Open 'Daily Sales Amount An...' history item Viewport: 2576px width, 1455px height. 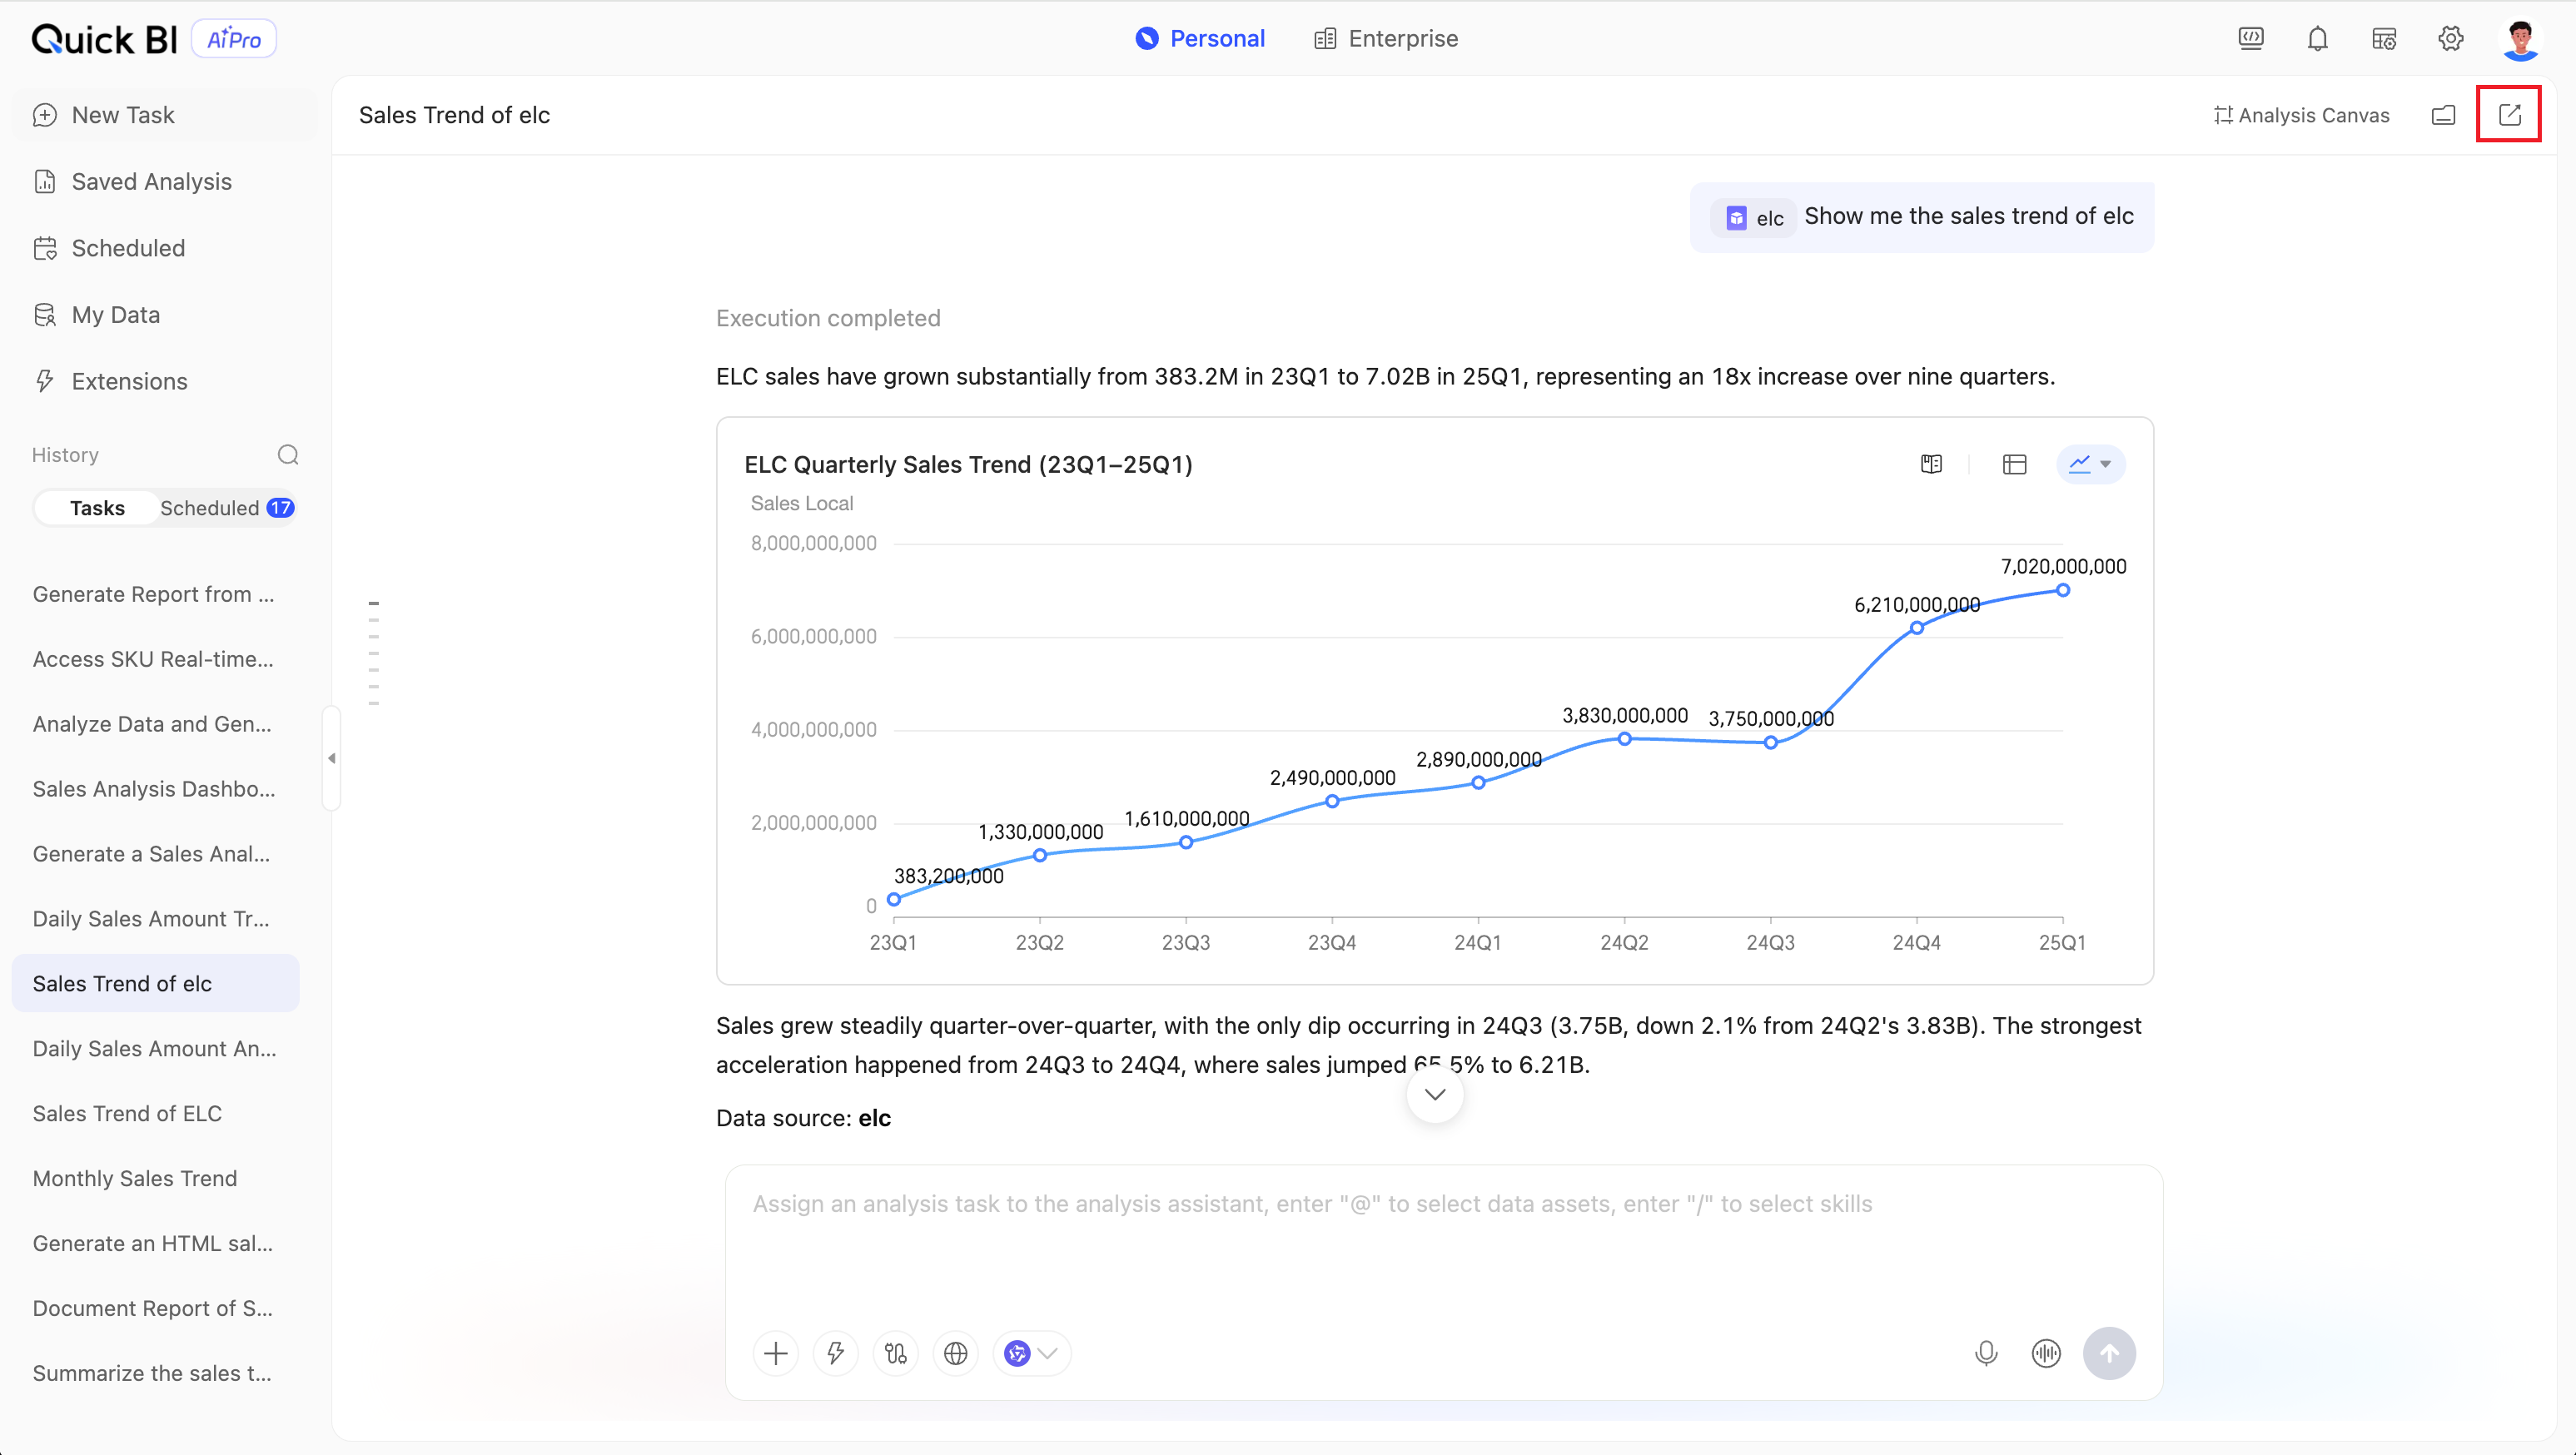click(155, 1049)
